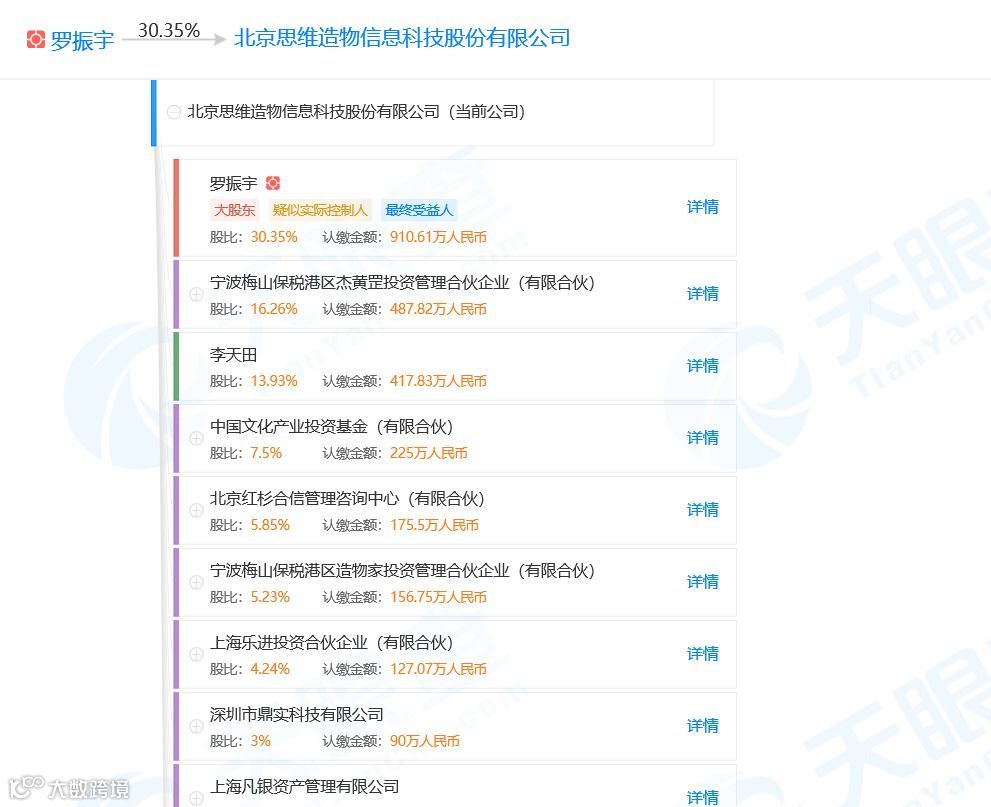Open 详情 for 北京红杉合信管理咨询中心
The width and height of the screenshot is (991, 807).
703,510
